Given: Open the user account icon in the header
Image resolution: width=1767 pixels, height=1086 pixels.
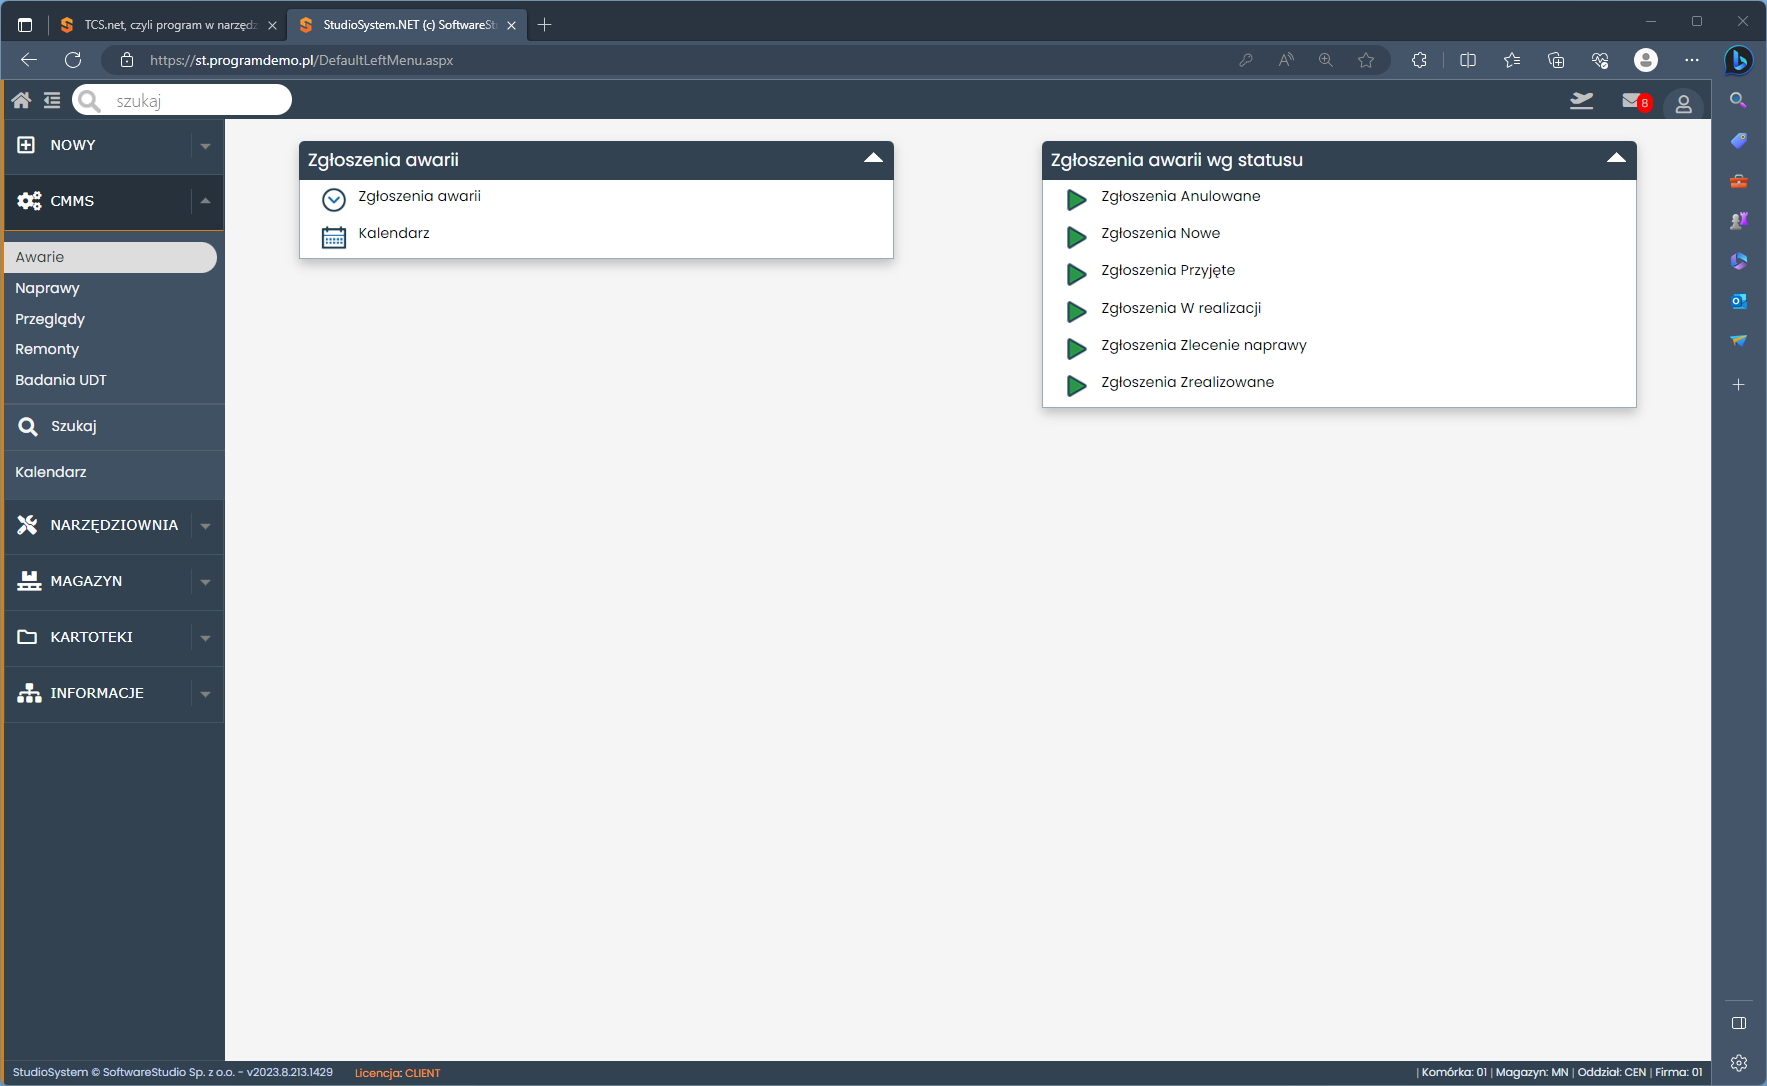Looking at the screenshot, I should (1683, 104).
